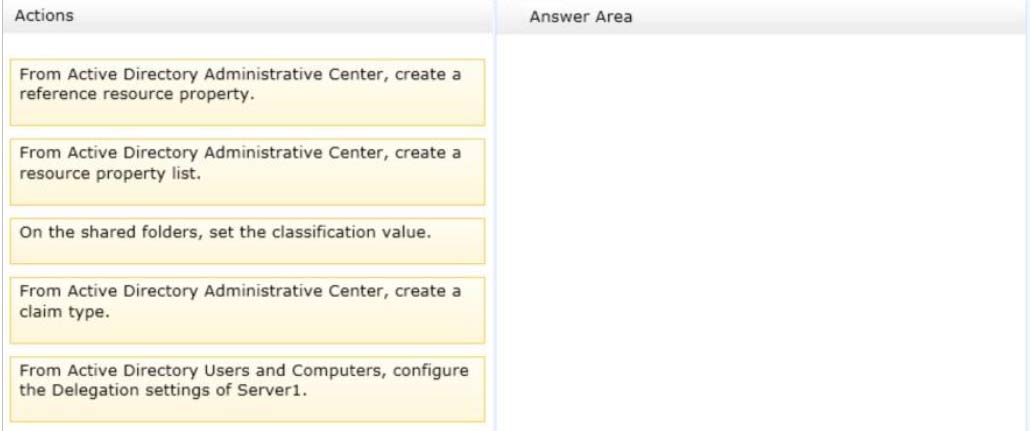Click the Answer Area panel header

point(762,17)
